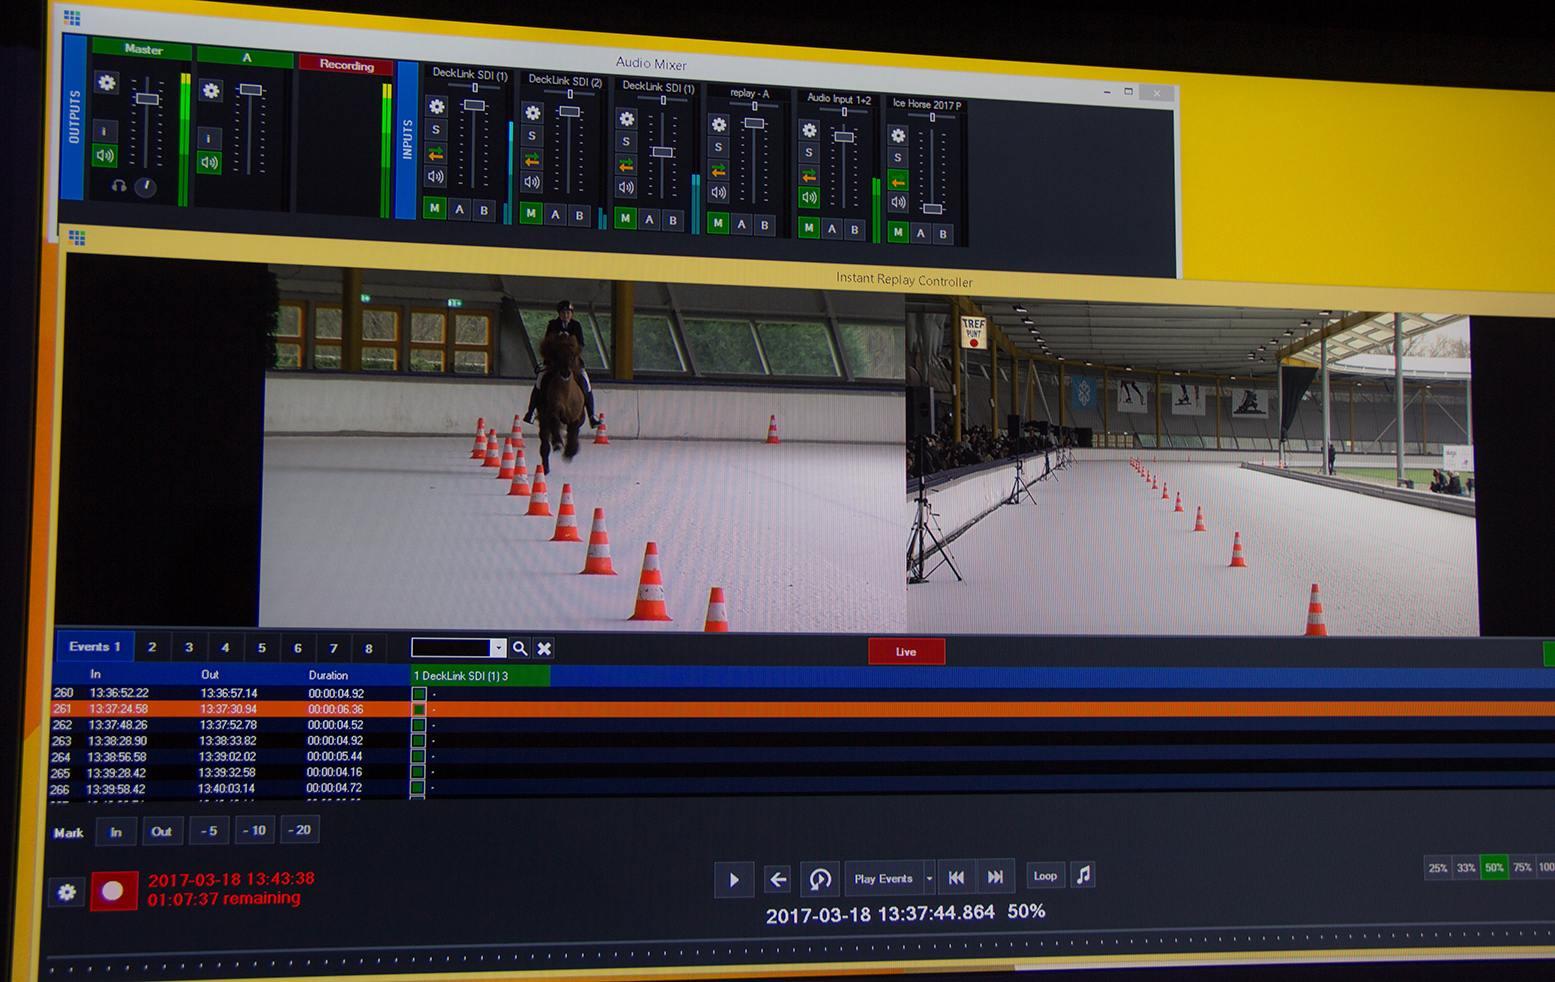The height and width of the screenshot is (982, 1555).
Task: Mute Audio Input 1+2 speaker icon
Action: point(809,198)
